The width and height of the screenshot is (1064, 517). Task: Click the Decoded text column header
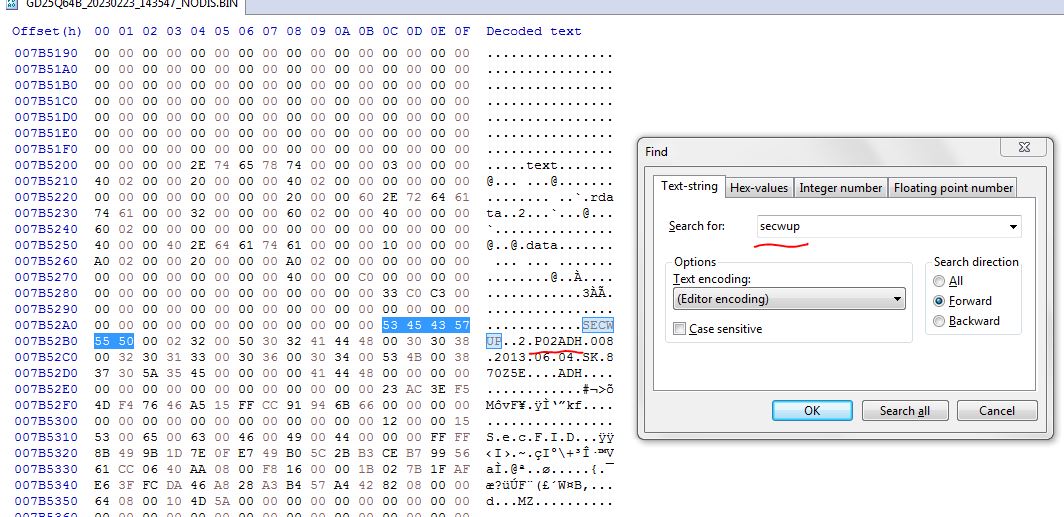tap(533, 31)
